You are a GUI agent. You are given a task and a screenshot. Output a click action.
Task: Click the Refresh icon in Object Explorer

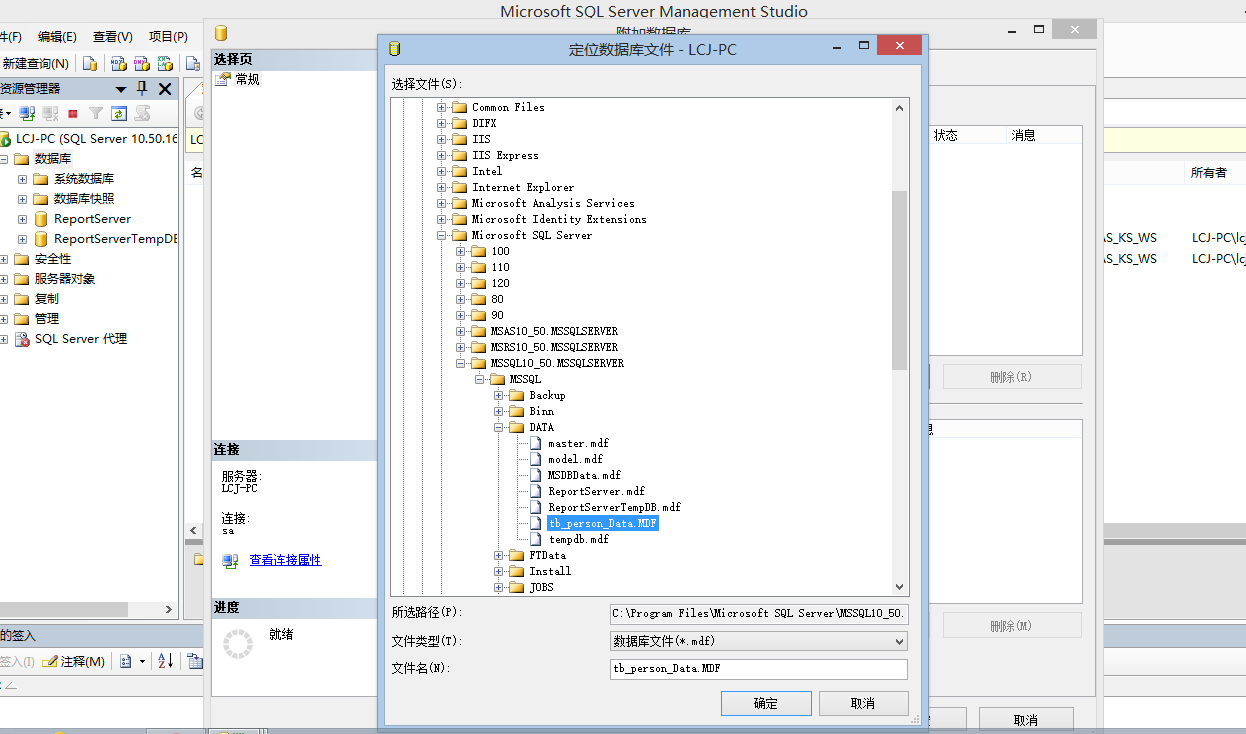(119, 113)
